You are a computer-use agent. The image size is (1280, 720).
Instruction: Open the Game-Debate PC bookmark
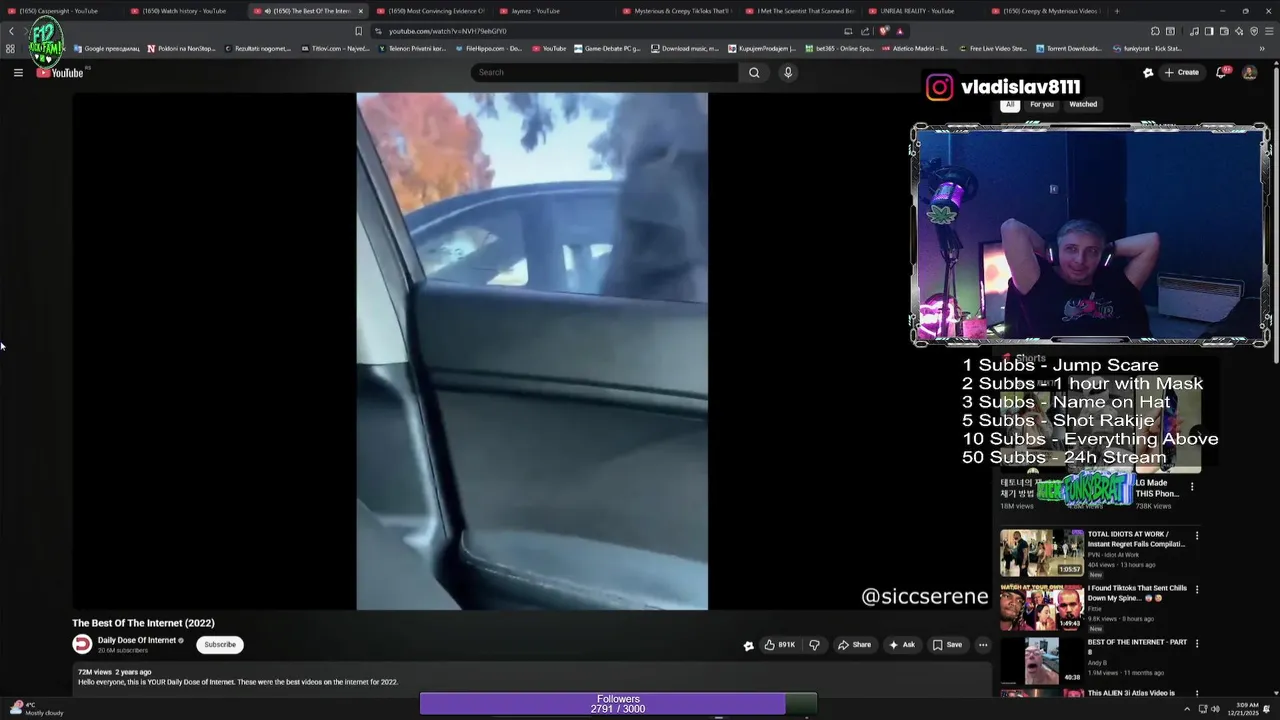(607, 48)
